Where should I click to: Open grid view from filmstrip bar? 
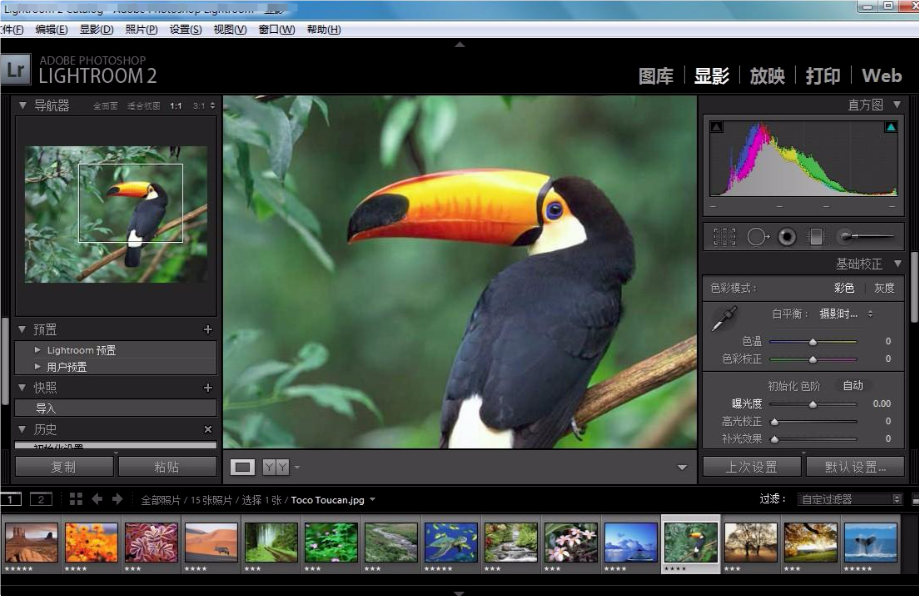[76, 499]
